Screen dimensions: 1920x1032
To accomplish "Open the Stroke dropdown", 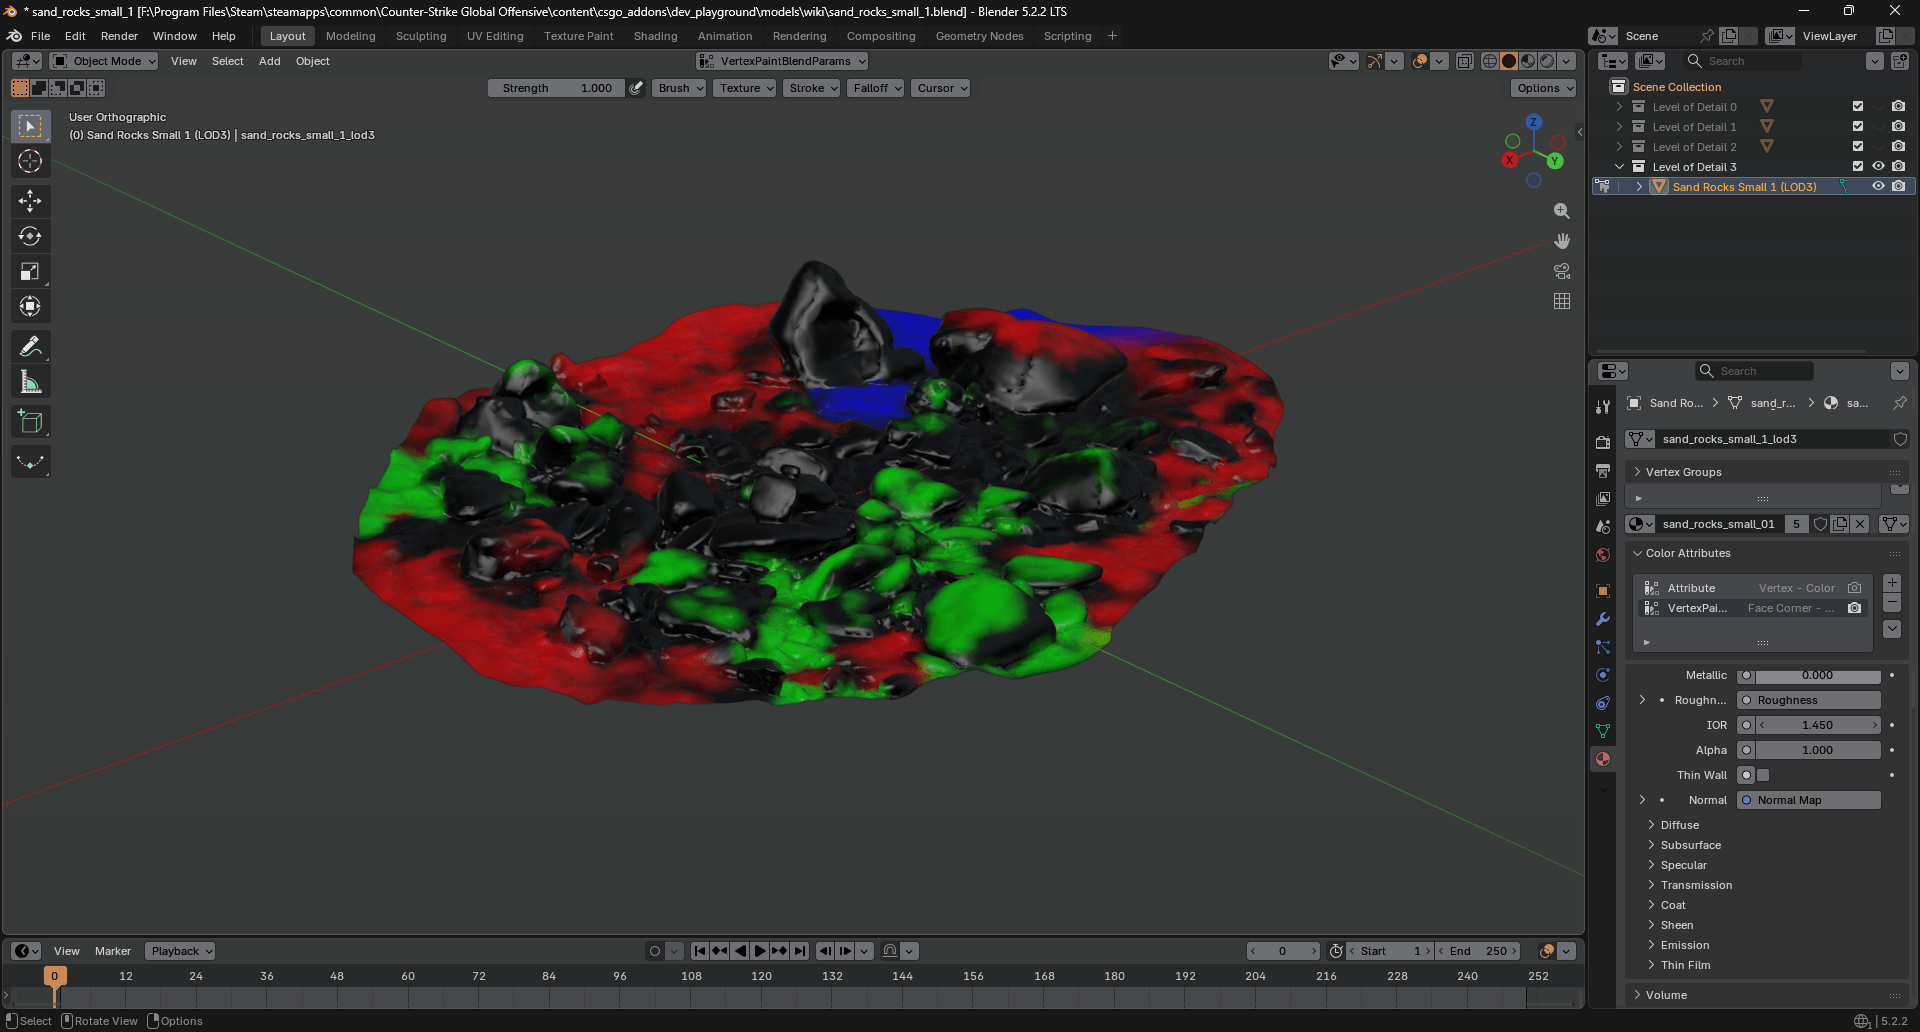I will (811, 88).
